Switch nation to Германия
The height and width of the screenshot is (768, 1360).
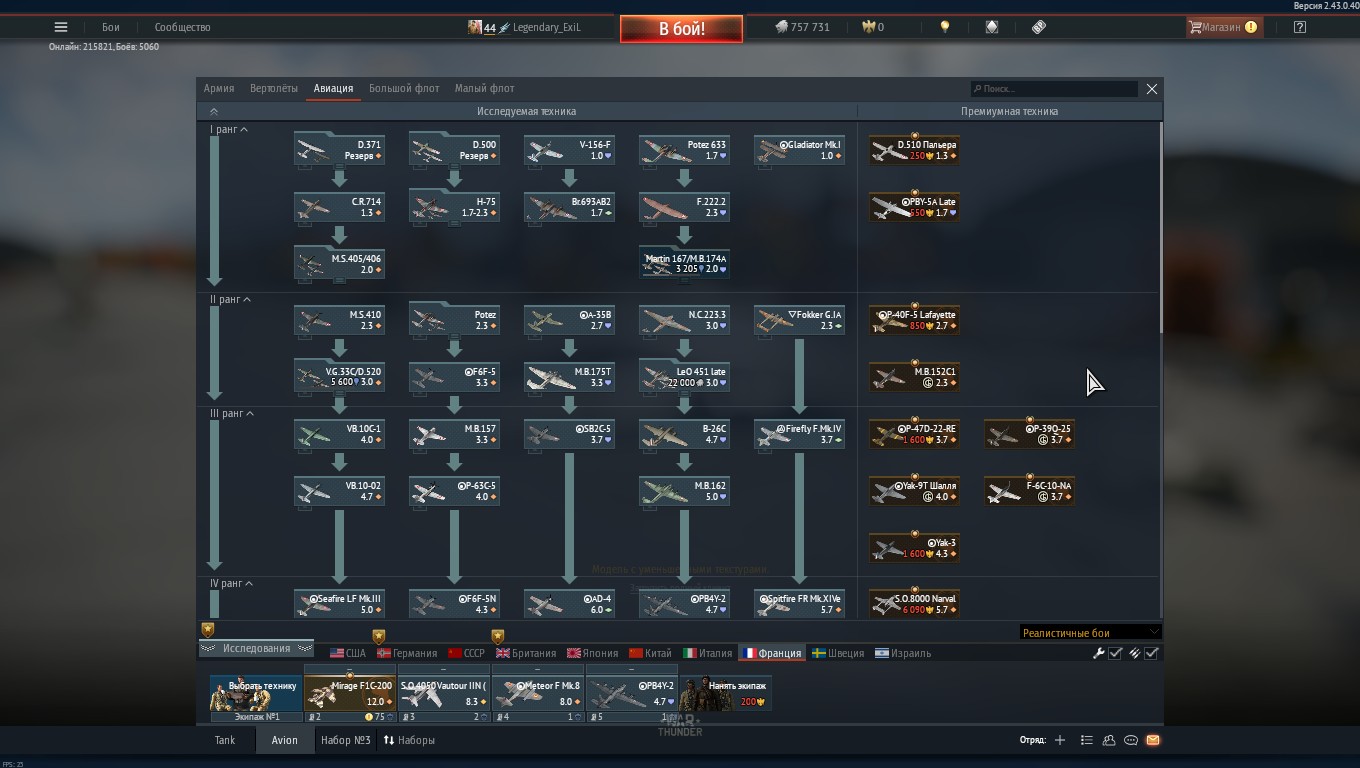tap(406, 653)
